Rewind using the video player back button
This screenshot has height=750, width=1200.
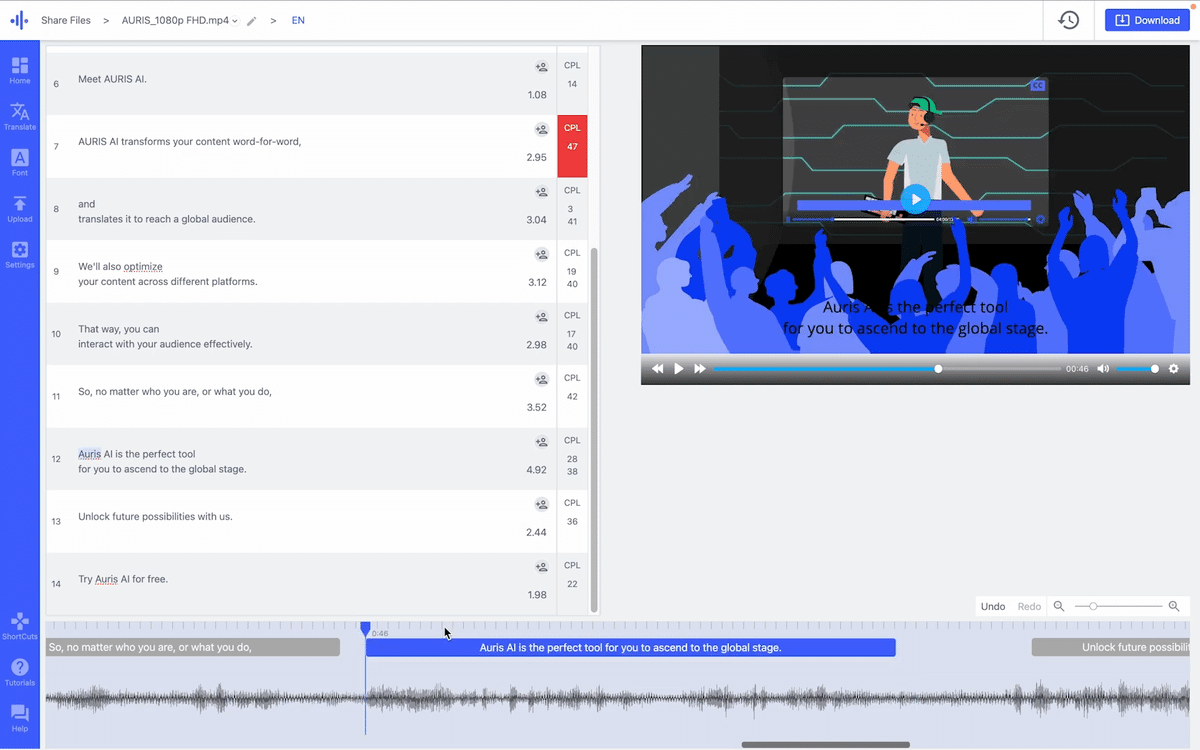(658, 369)
